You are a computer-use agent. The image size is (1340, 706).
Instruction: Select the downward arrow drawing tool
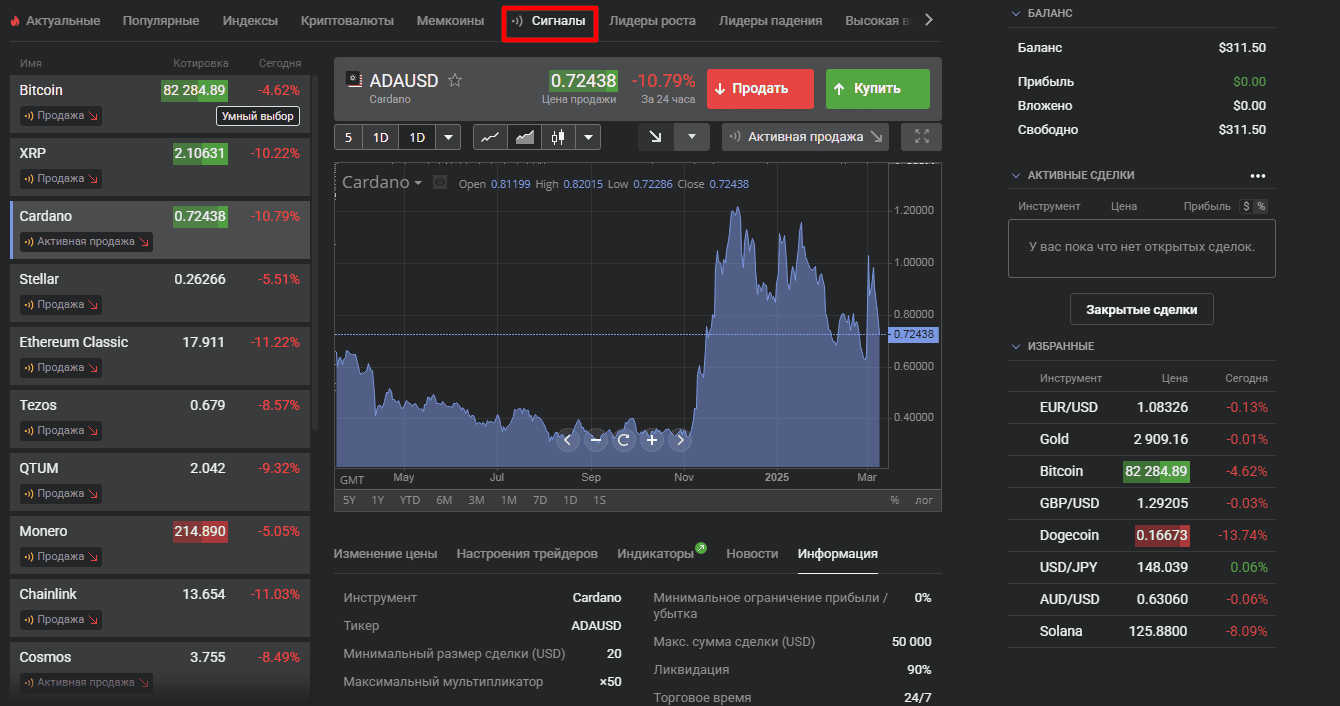coord(656,137)
